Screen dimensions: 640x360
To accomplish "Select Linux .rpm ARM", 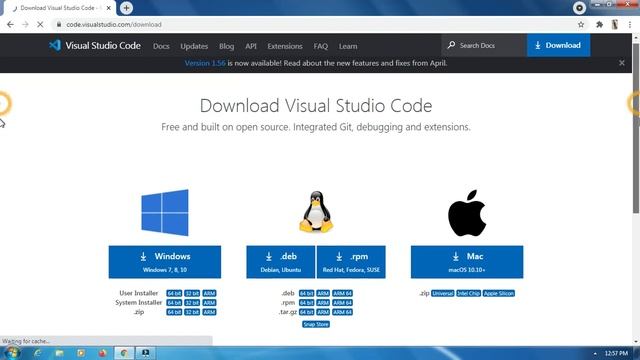I will point(323,302).
